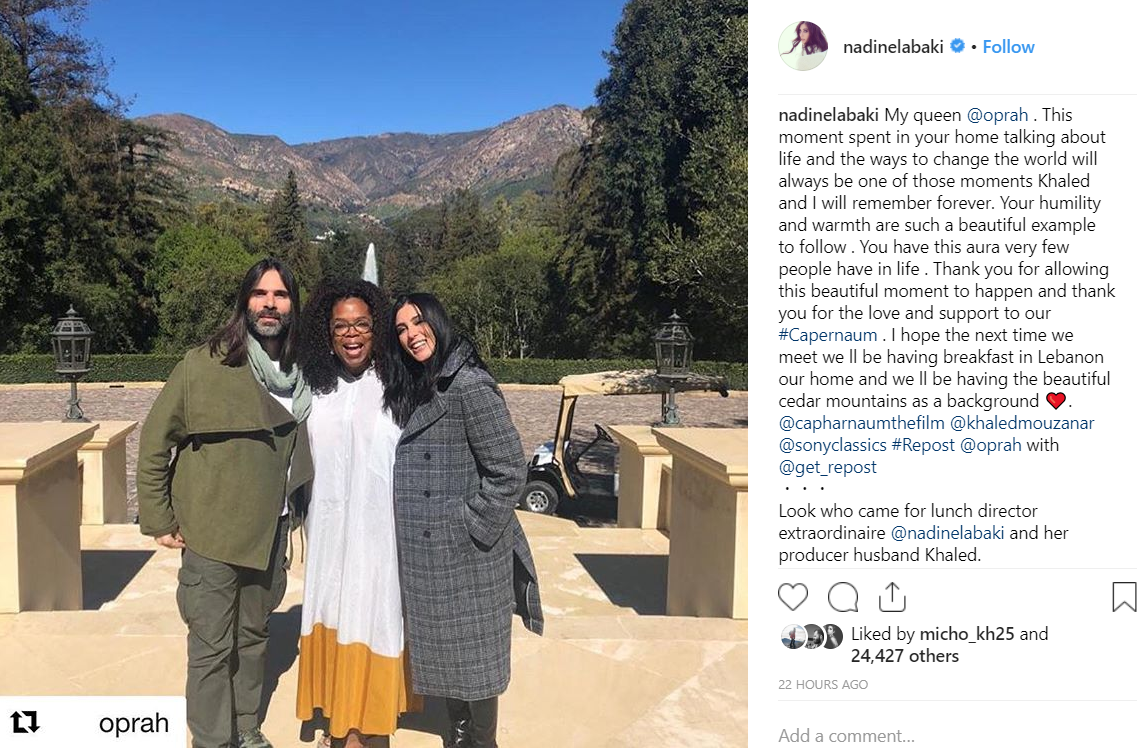Click the verified badge next to nadinelabaki
The width and height of the screenshot is (1146, 749).
[x=957, y=46]
